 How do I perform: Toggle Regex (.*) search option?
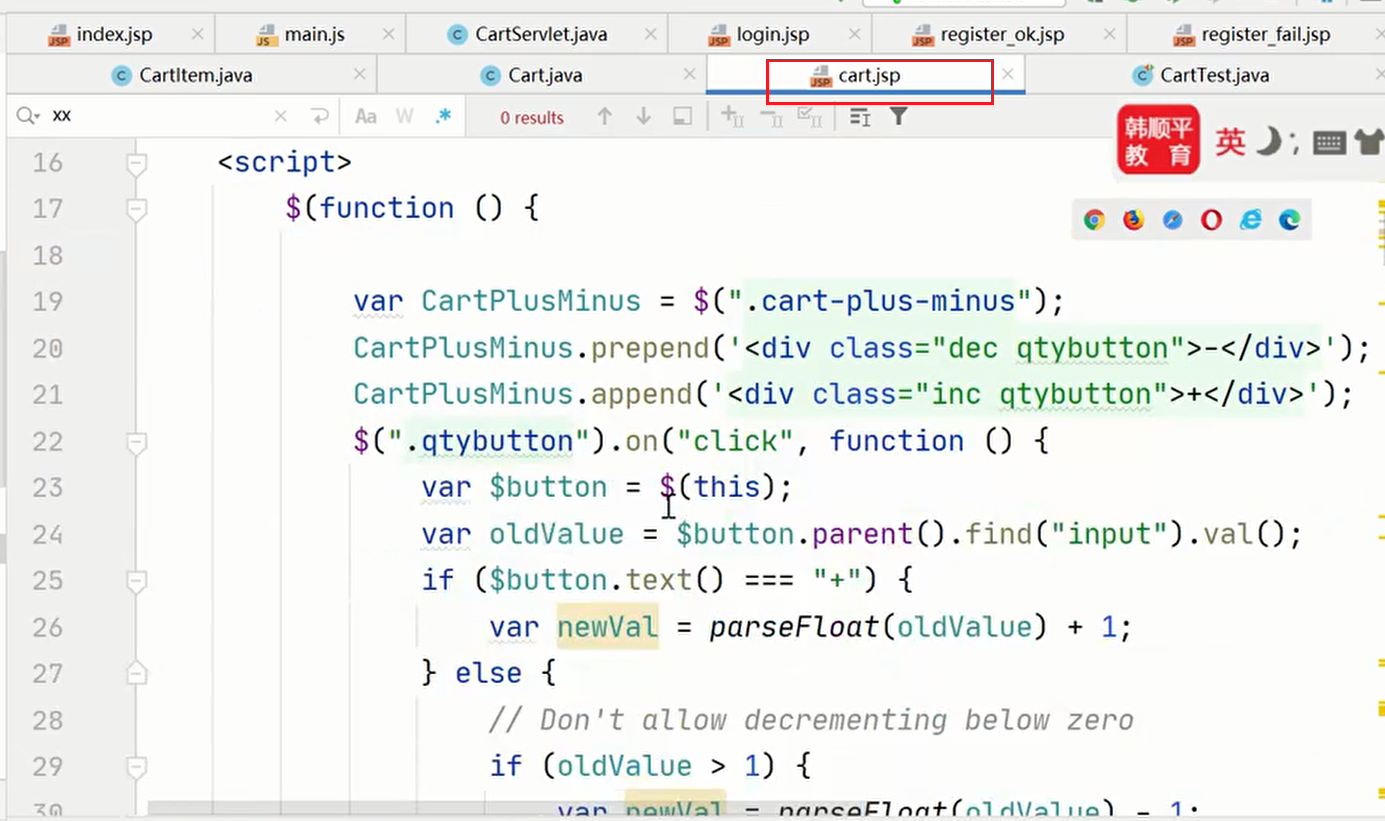(443, 116)
